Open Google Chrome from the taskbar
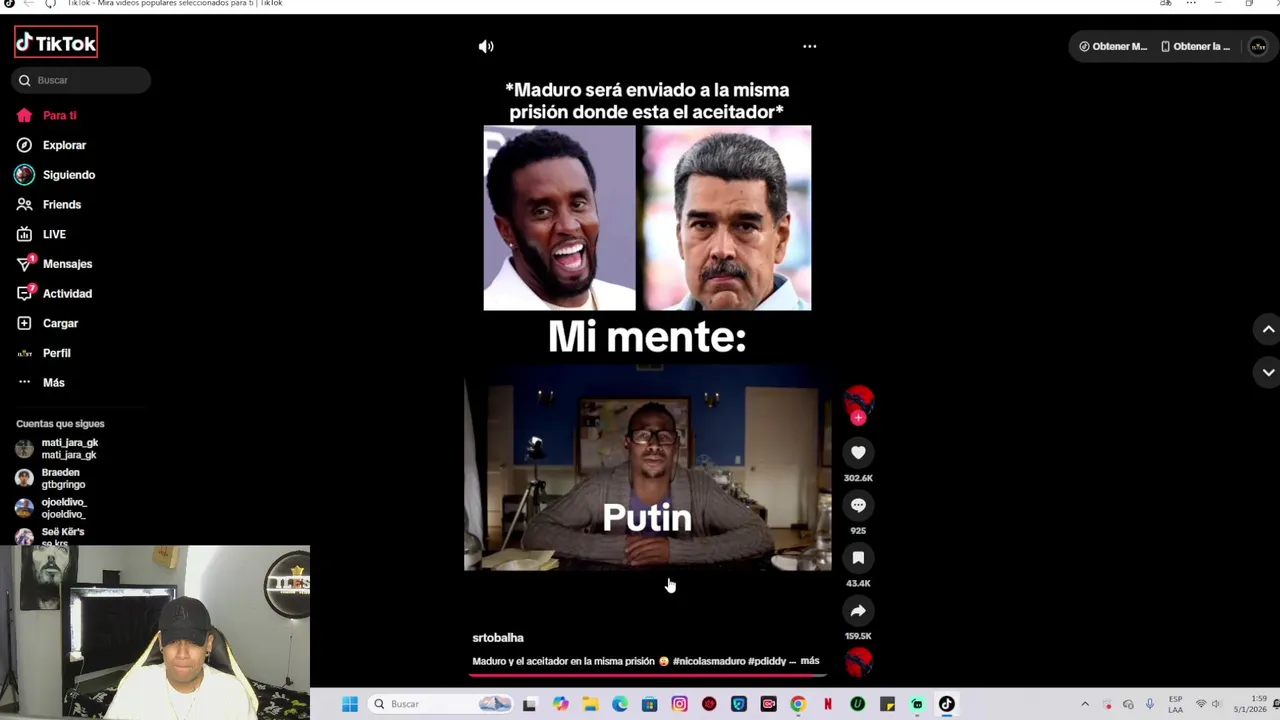The height and width of the screenshot is (720, 1280). (797, 704)
